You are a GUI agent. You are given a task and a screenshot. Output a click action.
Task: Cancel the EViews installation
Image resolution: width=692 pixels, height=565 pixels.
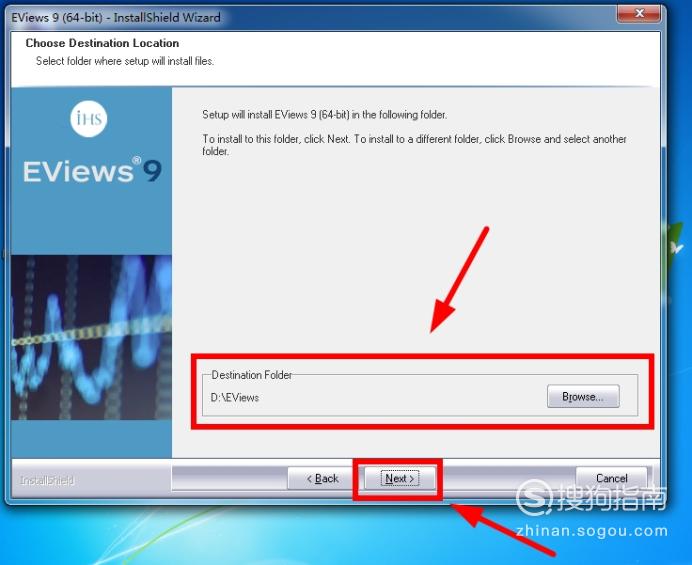[x=611, y=478]
